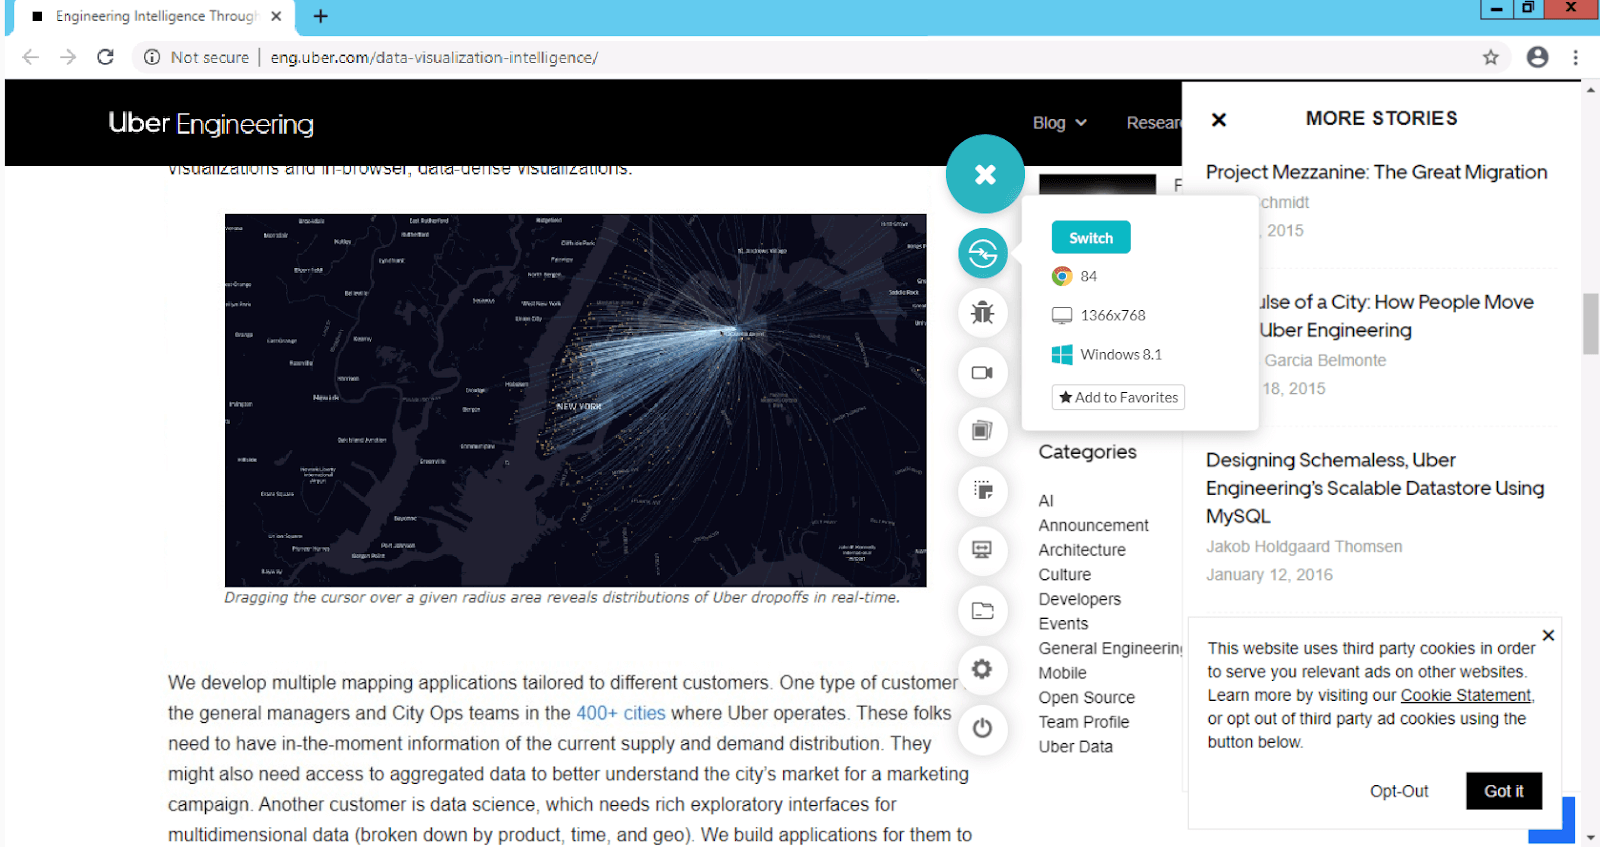1600x847 pixels.
Task: Select the Mobile category
Action: [1062, 673]
